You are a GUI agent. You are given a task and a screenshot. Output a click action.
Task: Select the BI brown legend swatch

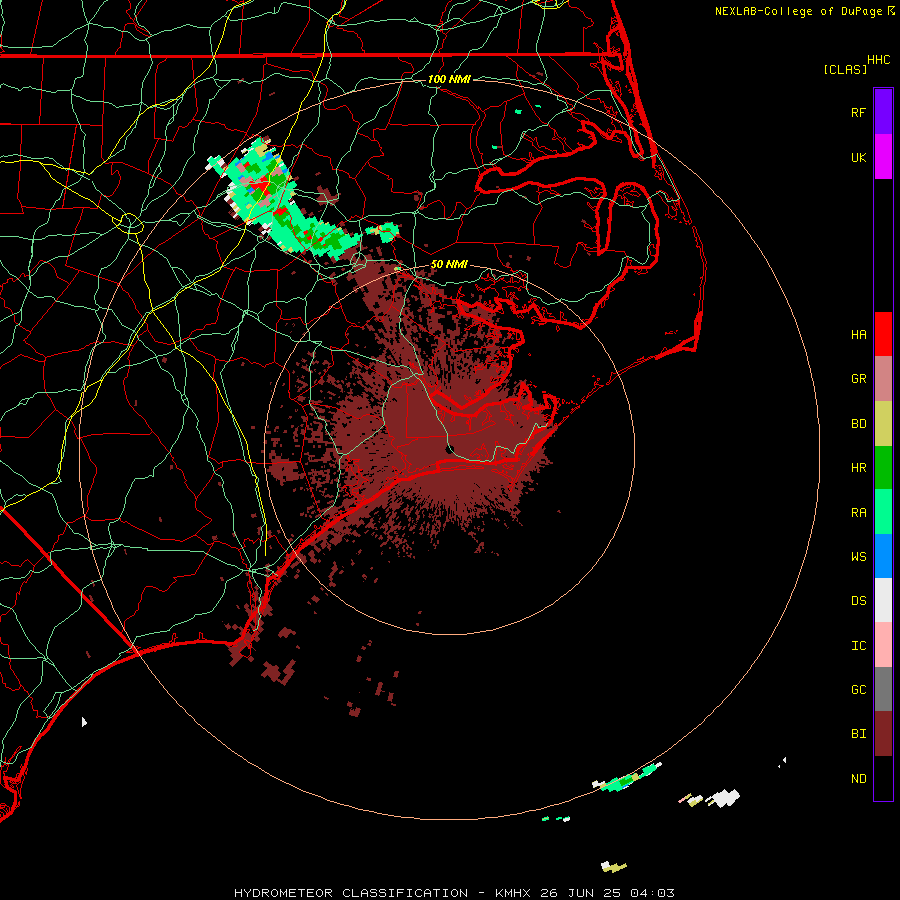(883, 734)
